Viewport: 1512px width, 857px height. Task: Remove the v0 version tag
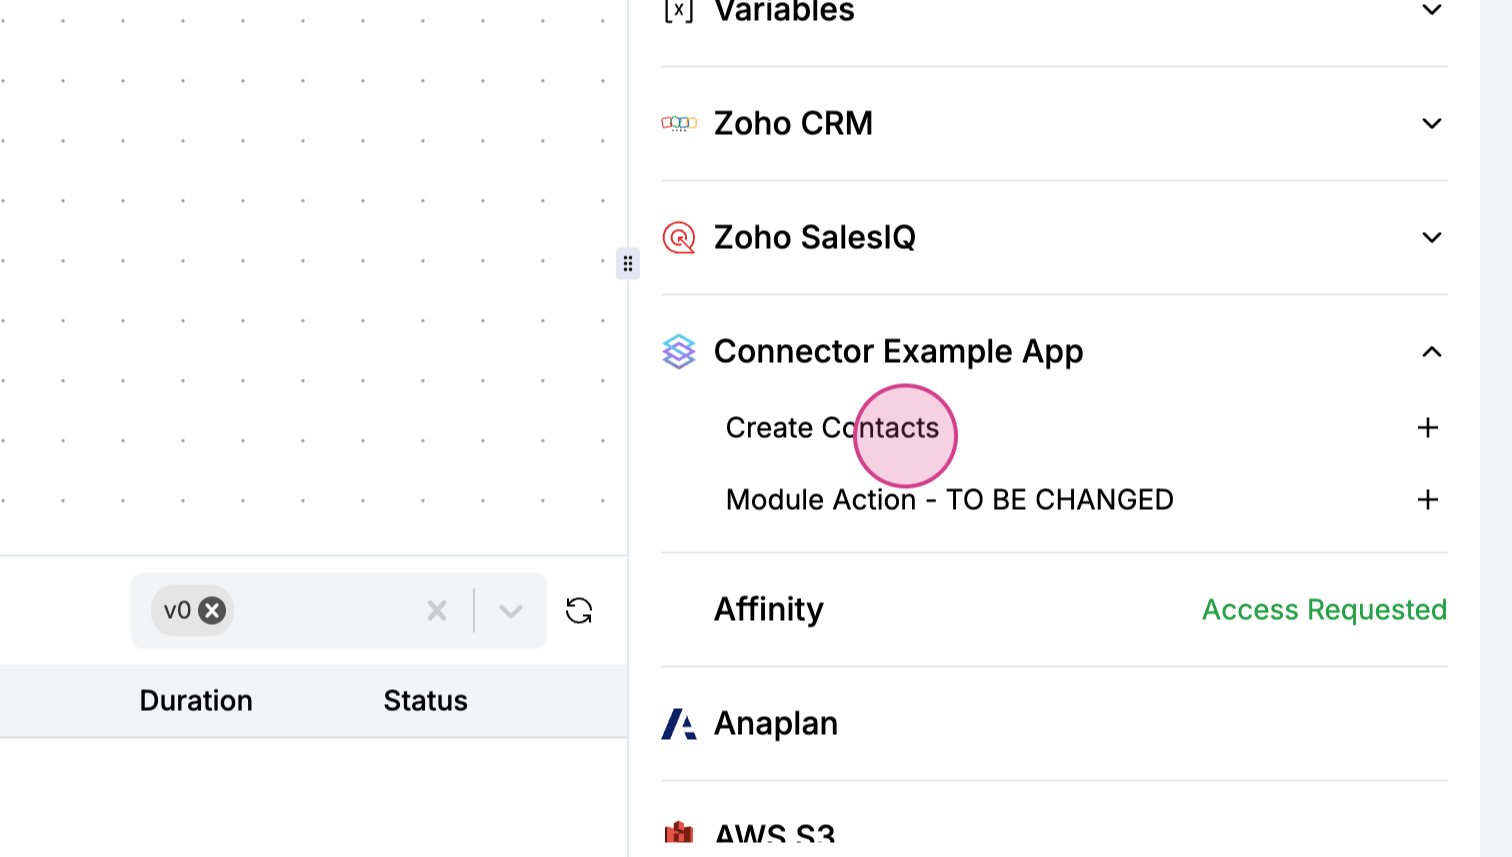(212, 610)
